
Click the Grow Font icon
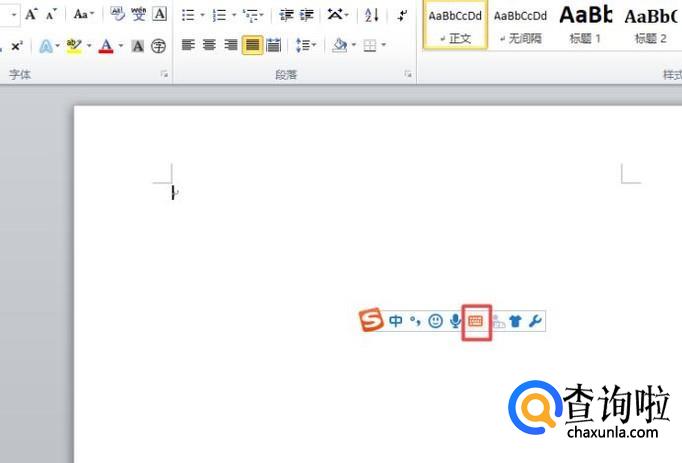pos(31,15)
